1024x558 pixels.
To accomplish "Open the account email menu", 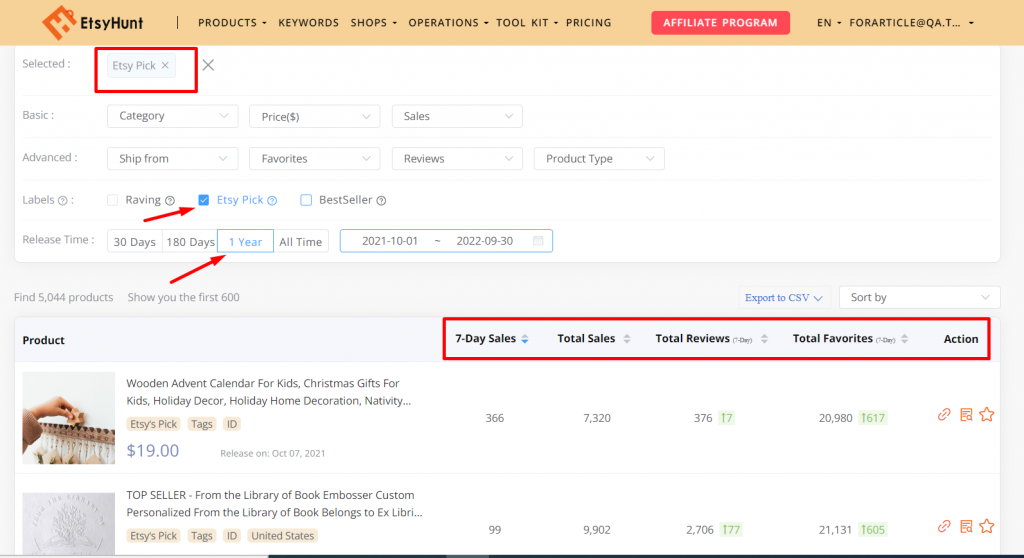I will (x=911, y=22).
